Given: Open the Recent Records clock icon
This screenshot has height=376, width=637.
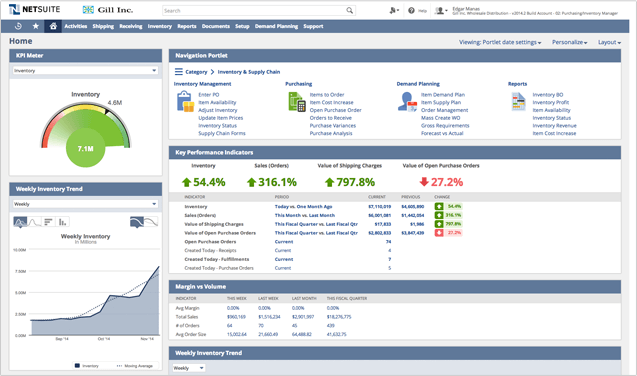Looking at the screenshot, I should click(18, 26).
